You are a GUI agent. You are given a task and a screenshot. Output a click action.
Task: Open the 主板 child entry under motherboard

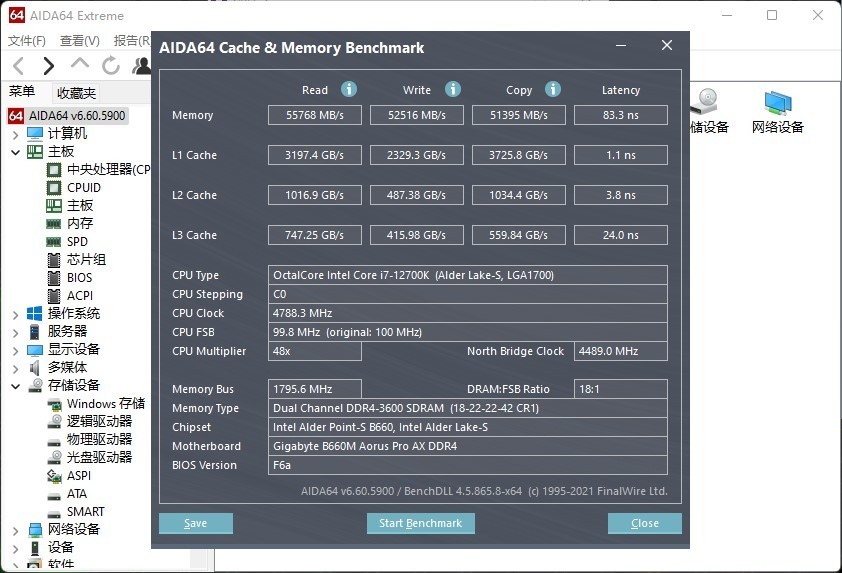80,206
